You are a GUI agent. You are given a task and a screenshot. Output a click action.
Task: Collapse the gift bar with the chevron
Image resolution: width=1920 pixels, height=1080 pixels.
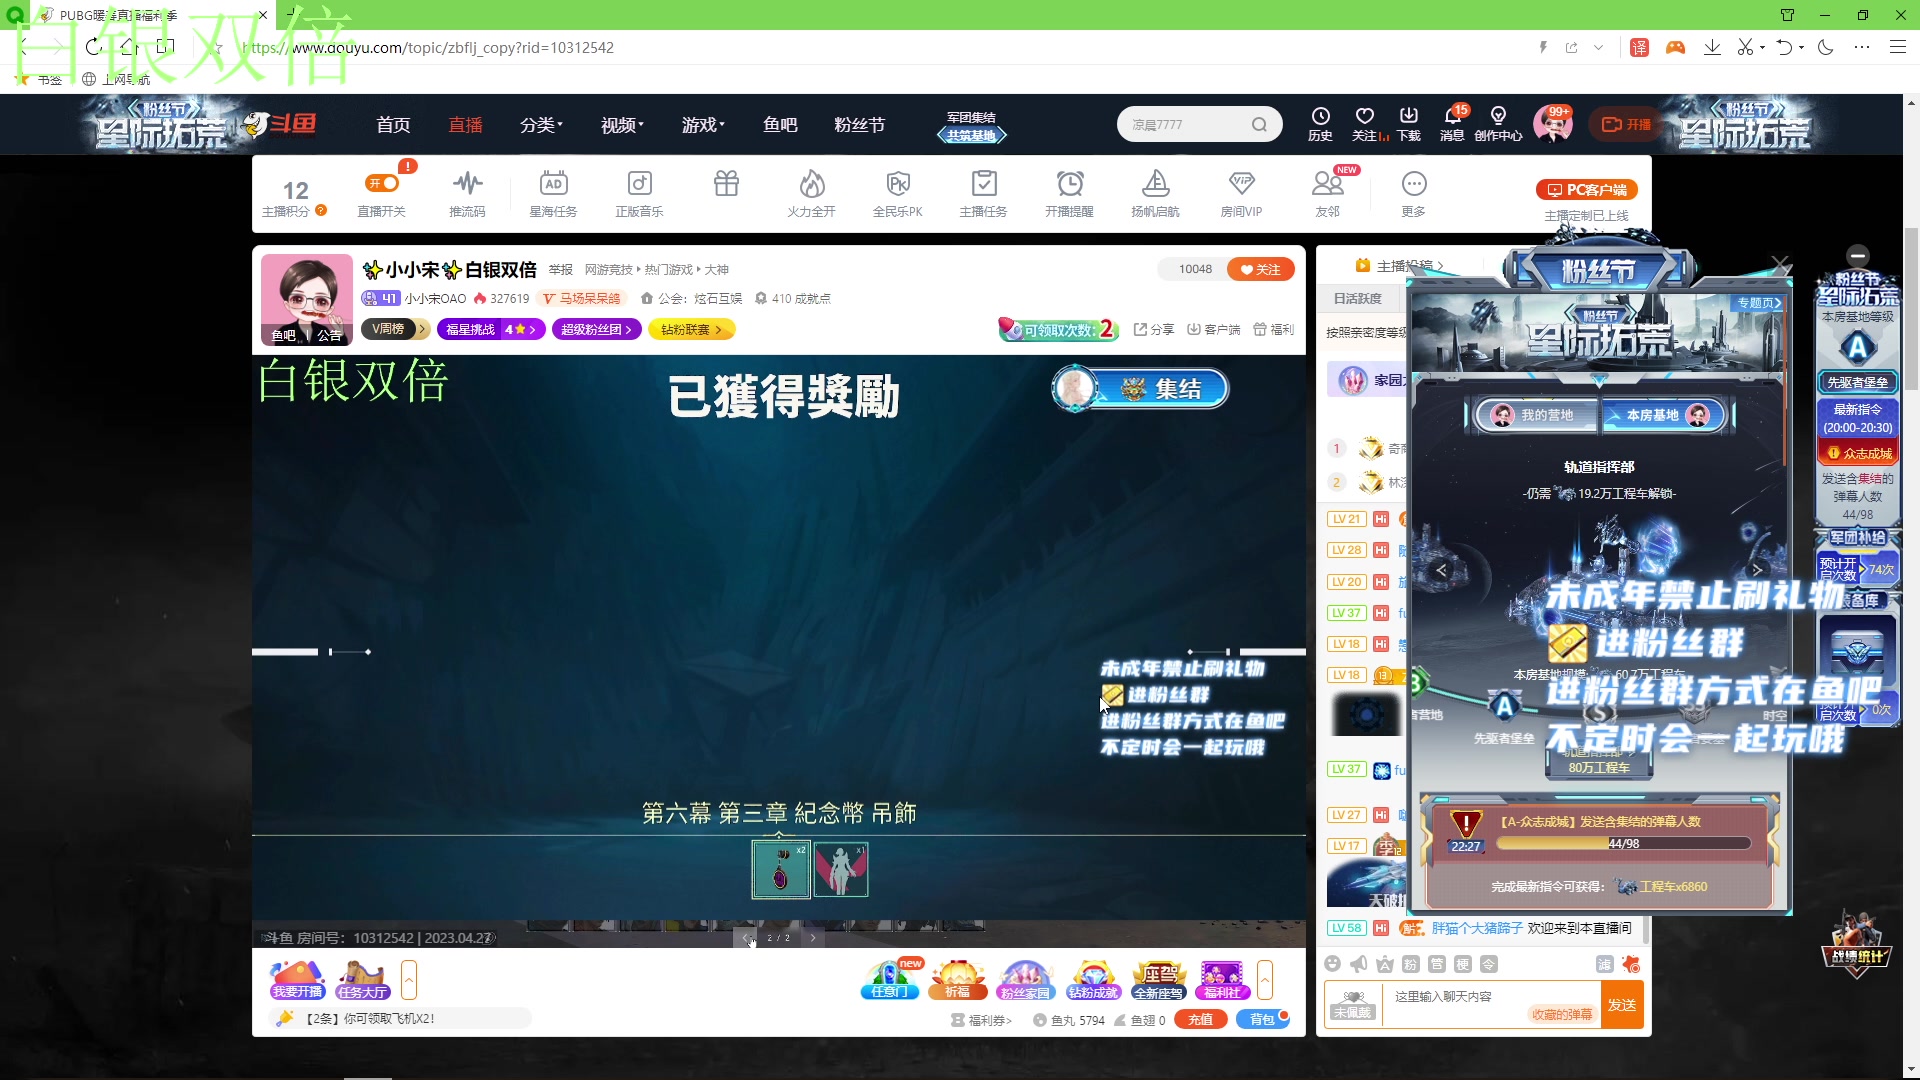1265,980
